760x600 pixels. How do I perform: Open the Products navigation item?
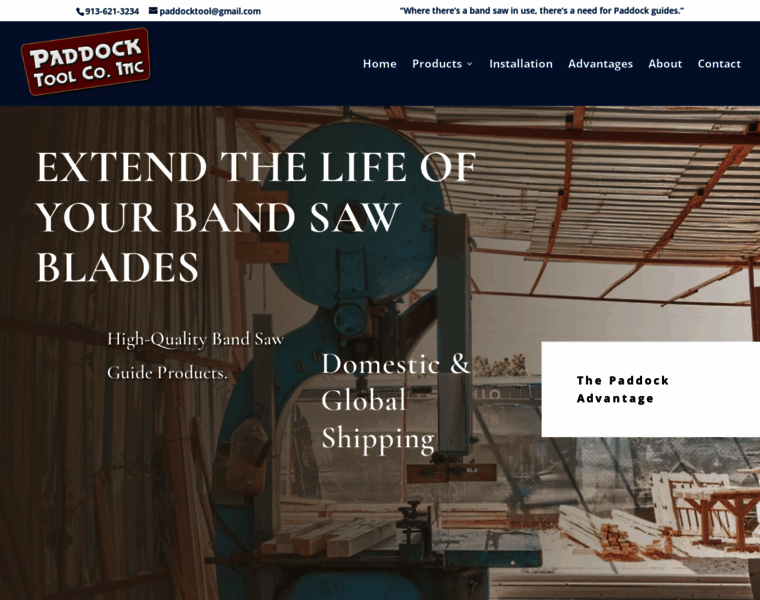point(437,63)
